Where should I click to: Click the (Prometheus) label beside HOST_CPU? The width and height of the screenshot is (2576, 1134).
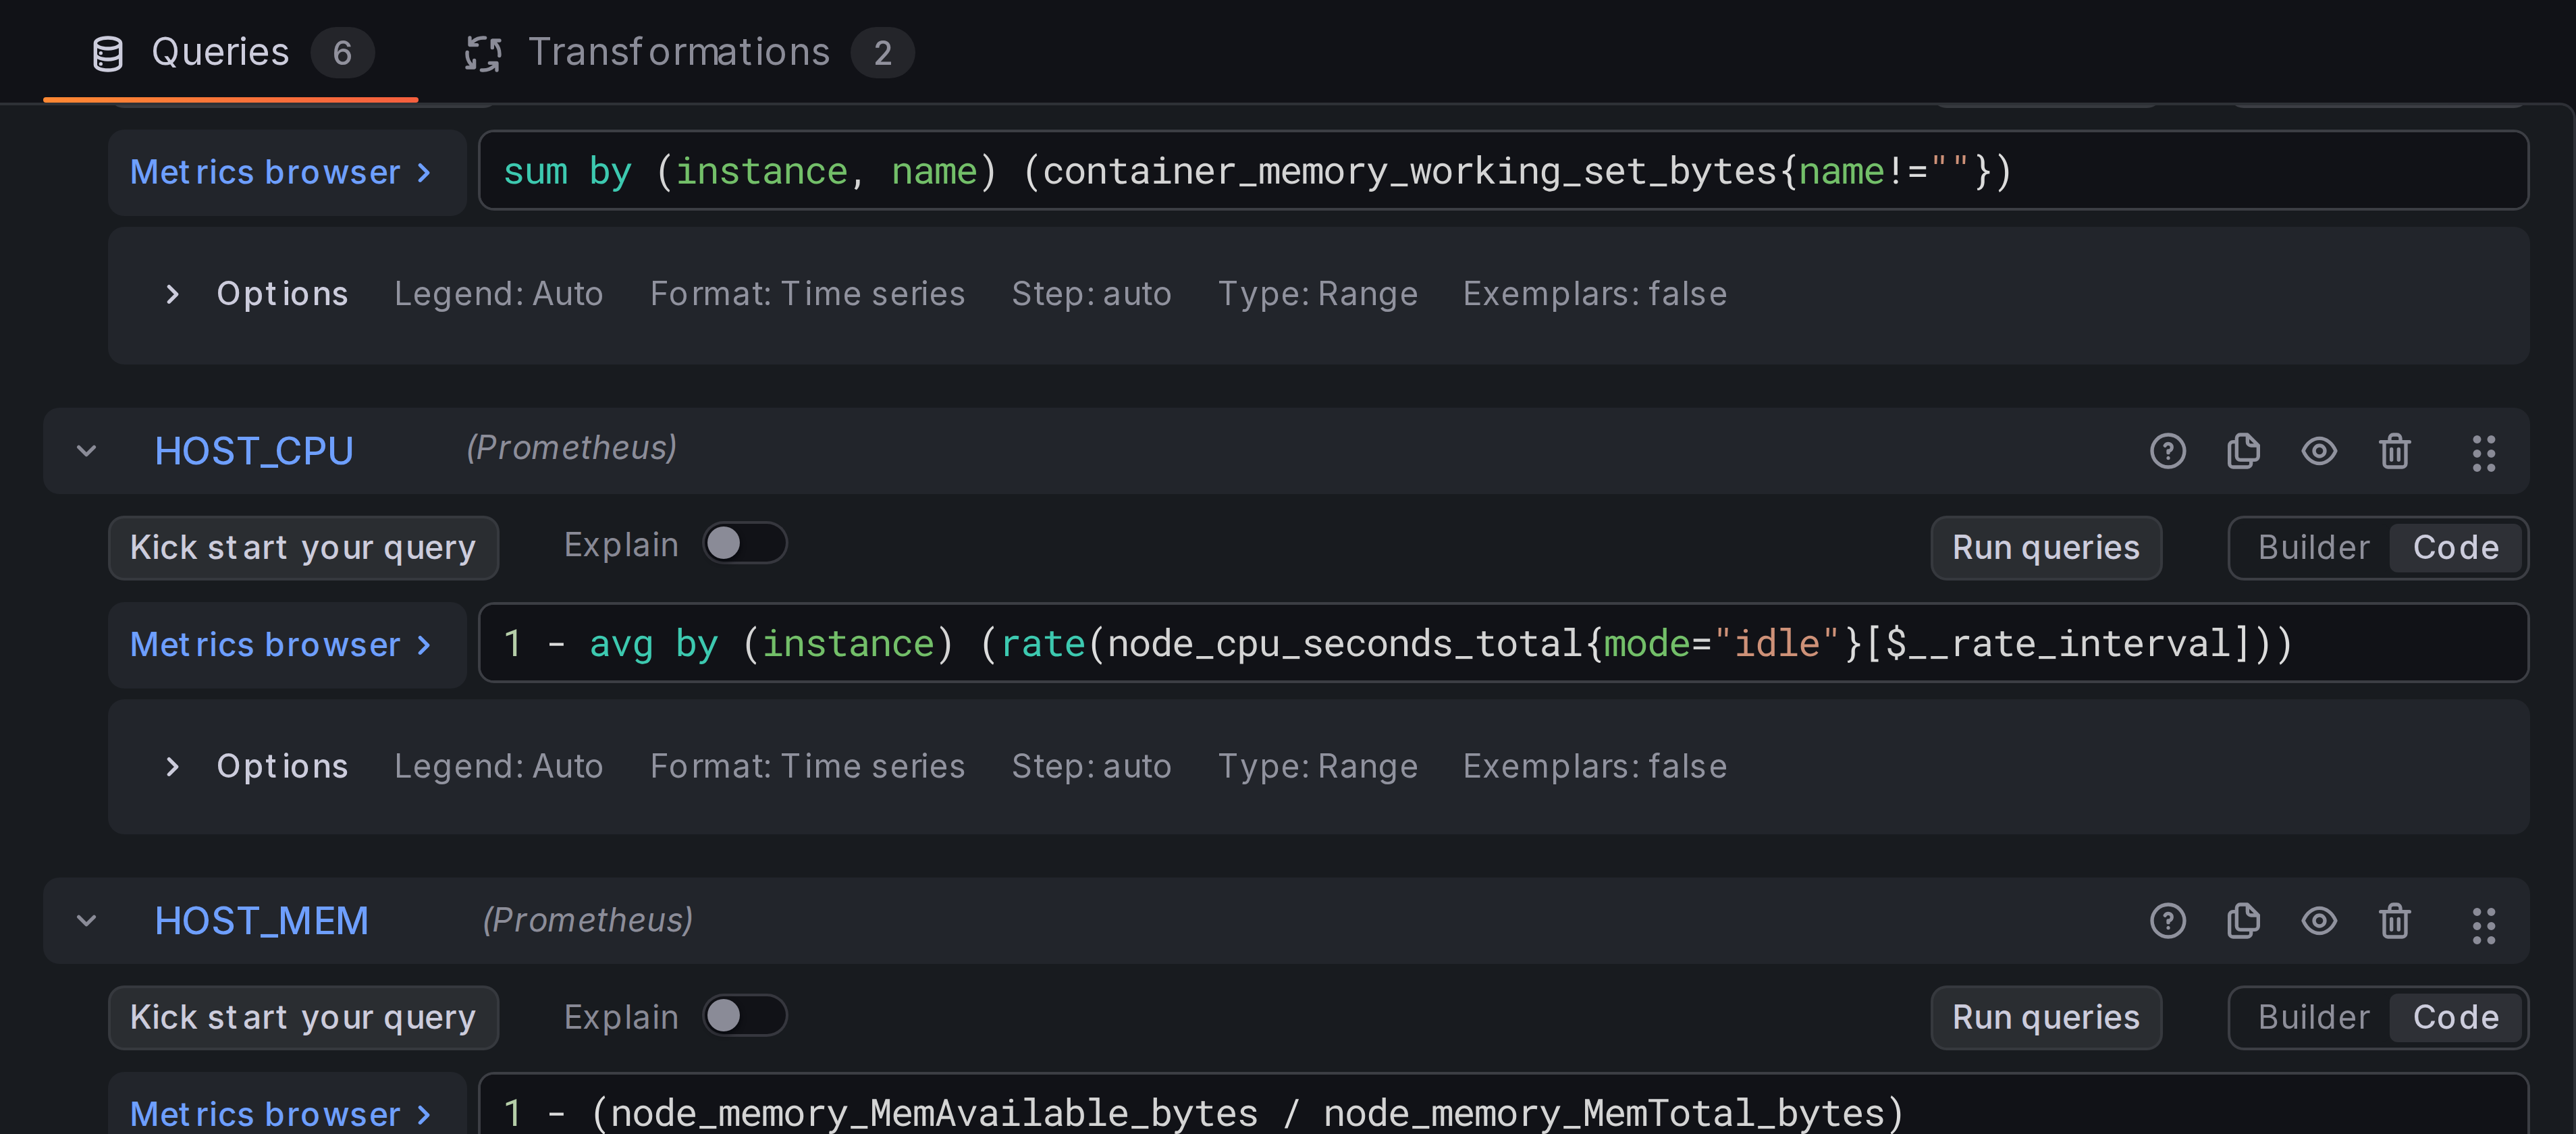coord(571,448)
